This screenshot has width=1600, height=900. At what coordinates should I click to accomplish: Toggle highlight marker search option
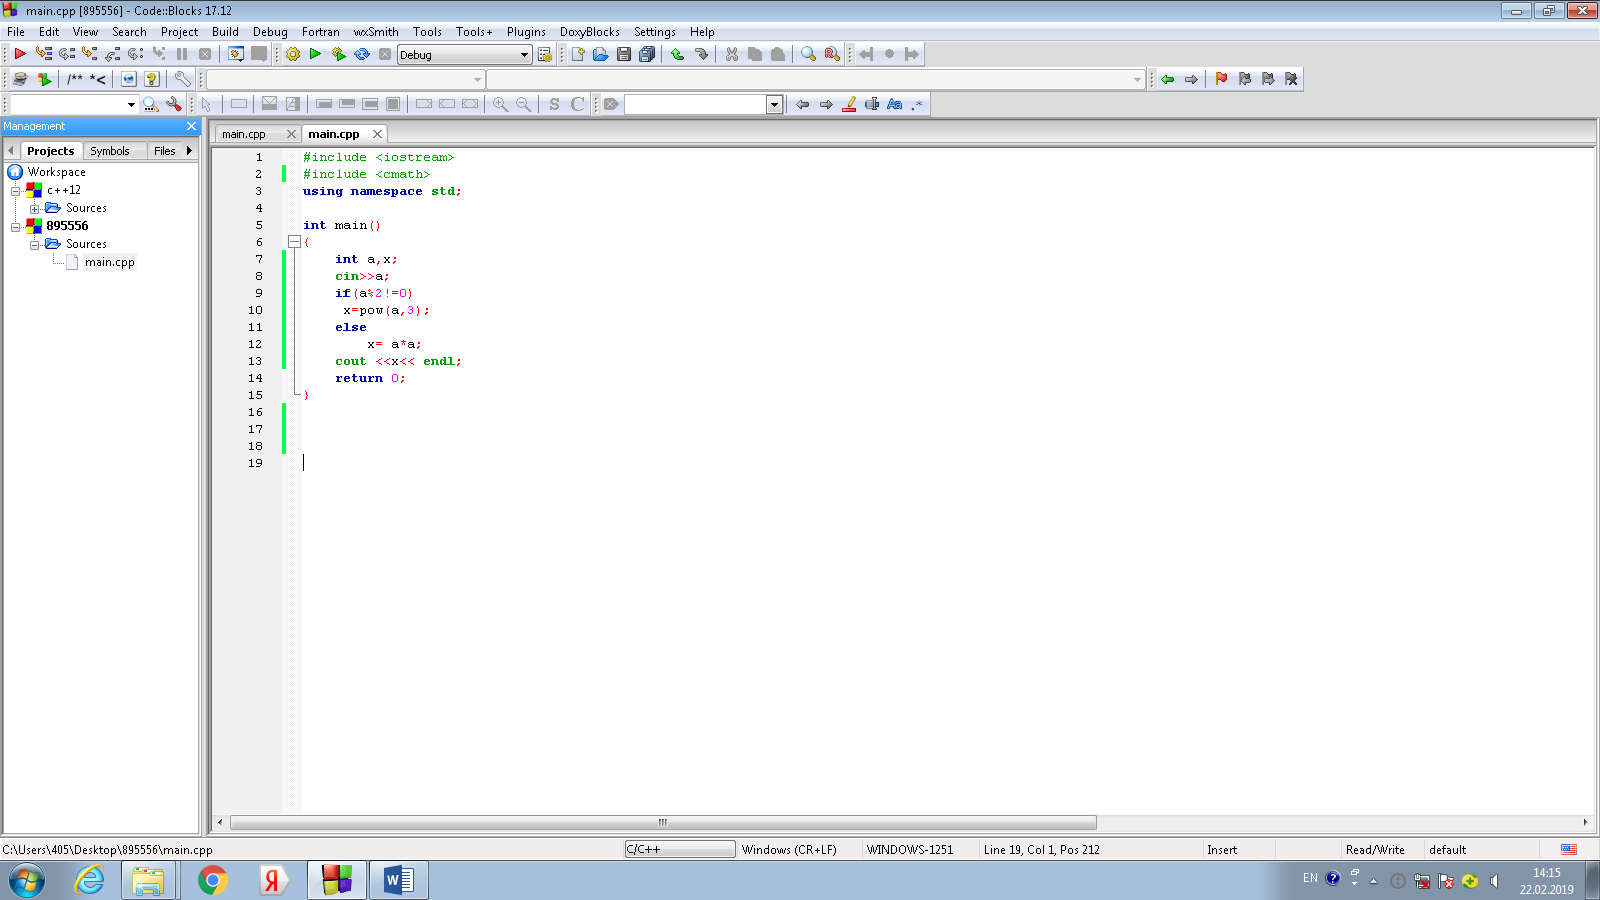(x=849, y=104)
